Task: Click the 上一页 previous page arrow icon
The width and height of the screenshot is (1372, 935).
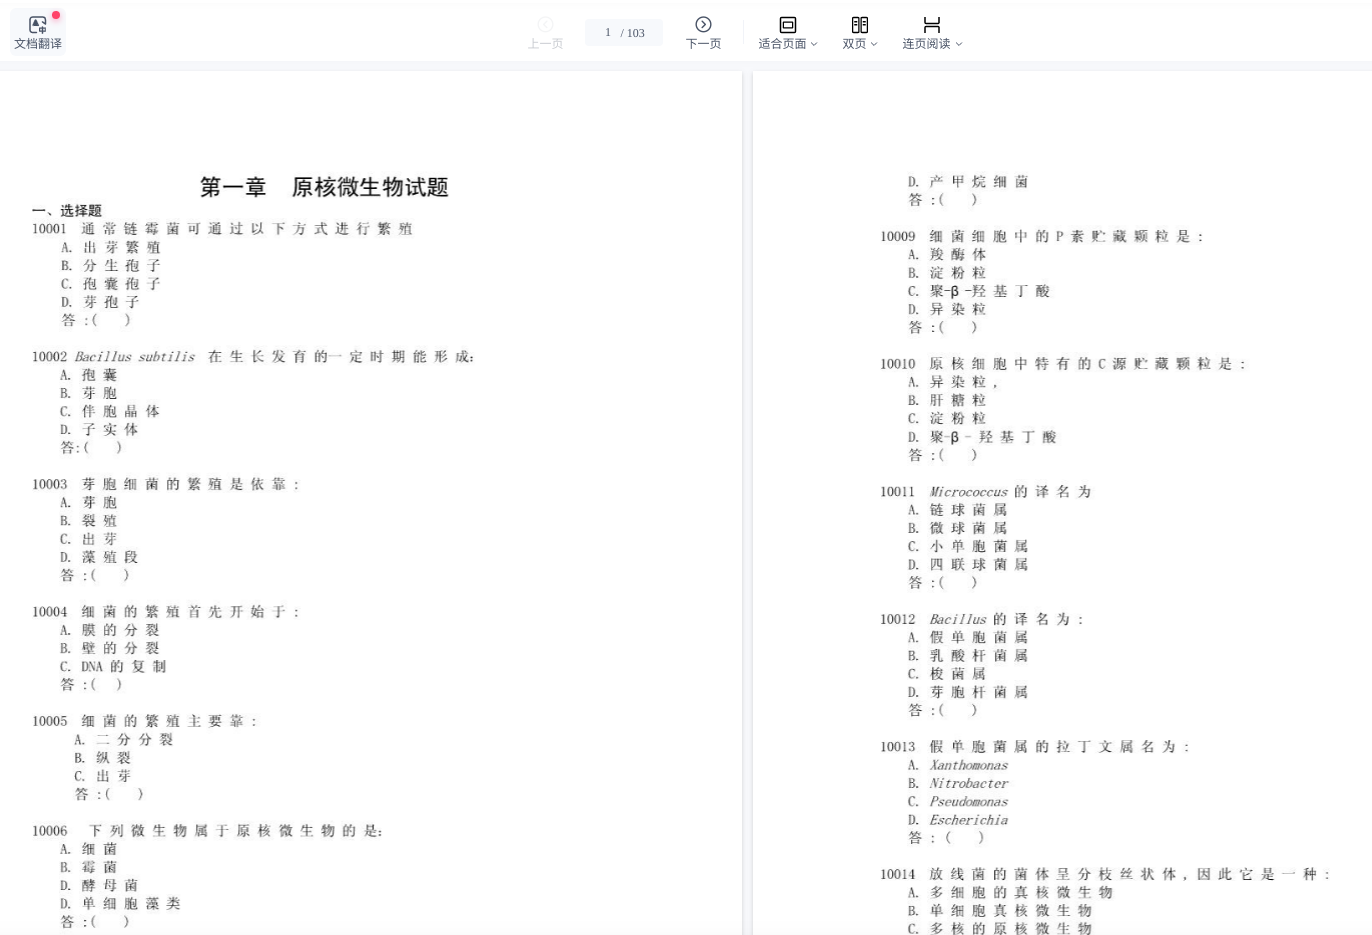Action: click(x=545, y=24)
